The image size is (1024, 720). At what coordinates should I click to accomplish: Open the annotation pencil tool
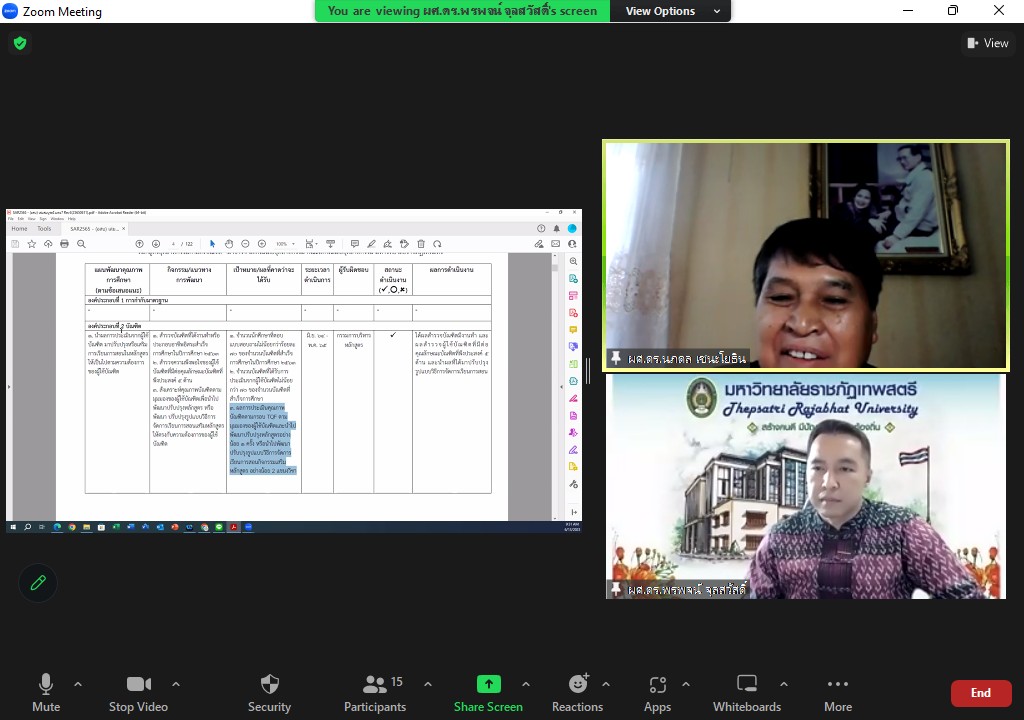pos(38,582)
